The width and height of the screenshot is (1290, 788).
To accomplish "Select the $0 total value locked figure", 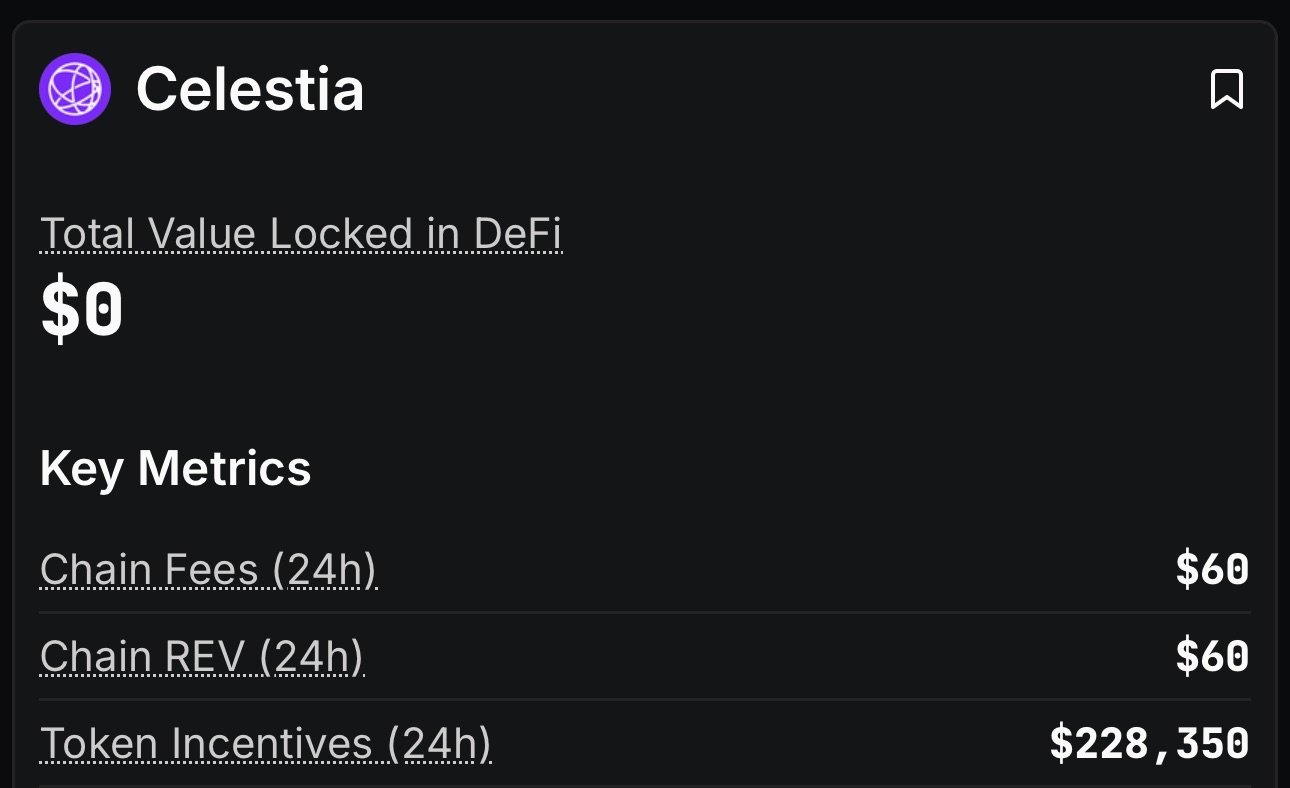I will (x=82, y=311).
